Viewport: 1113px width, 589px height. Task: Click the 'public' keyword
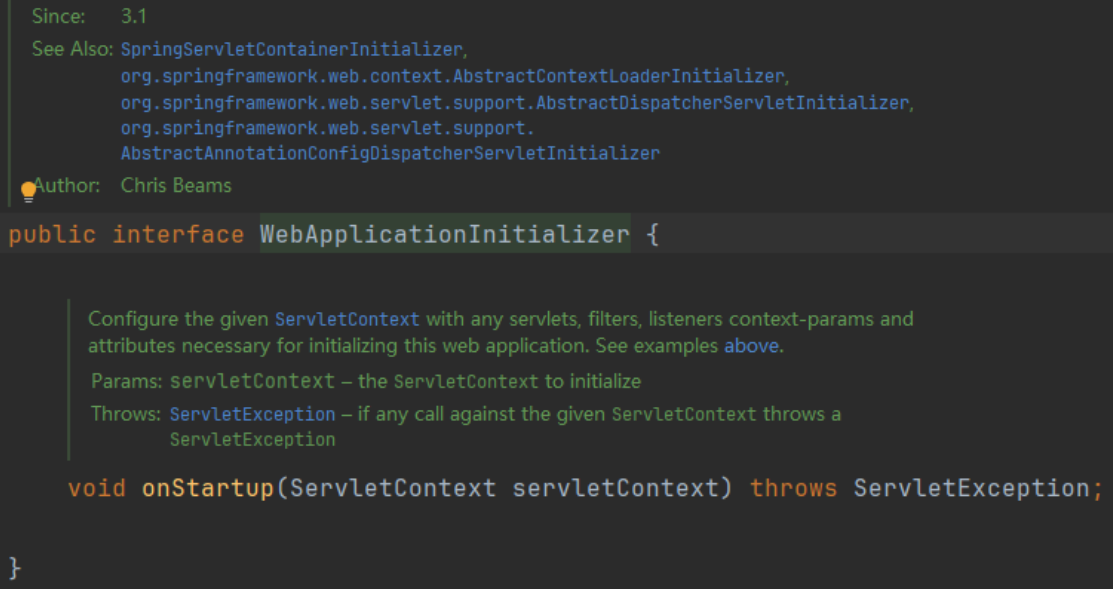tap(53, 234)
